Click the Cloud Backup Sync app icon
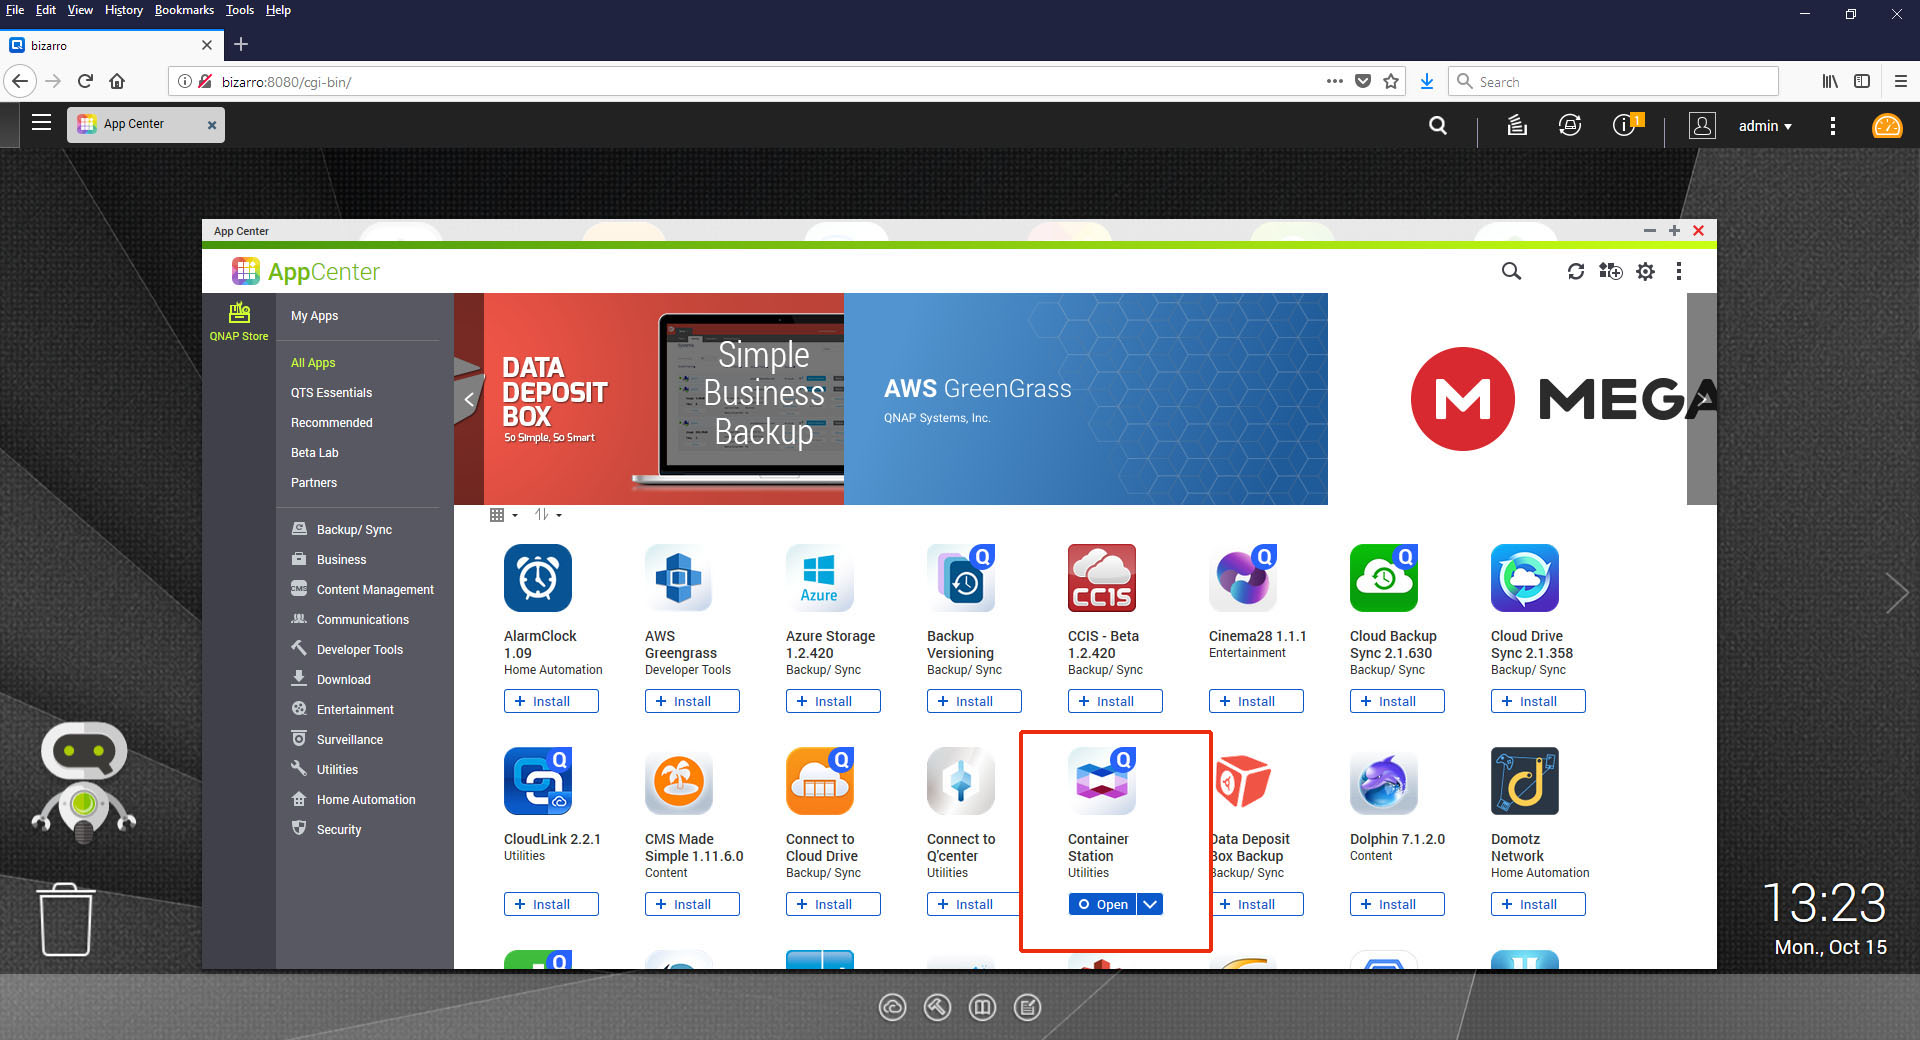This screenshot has width=1920, height=1040. pyautogui.click(x=1384, y=578)
